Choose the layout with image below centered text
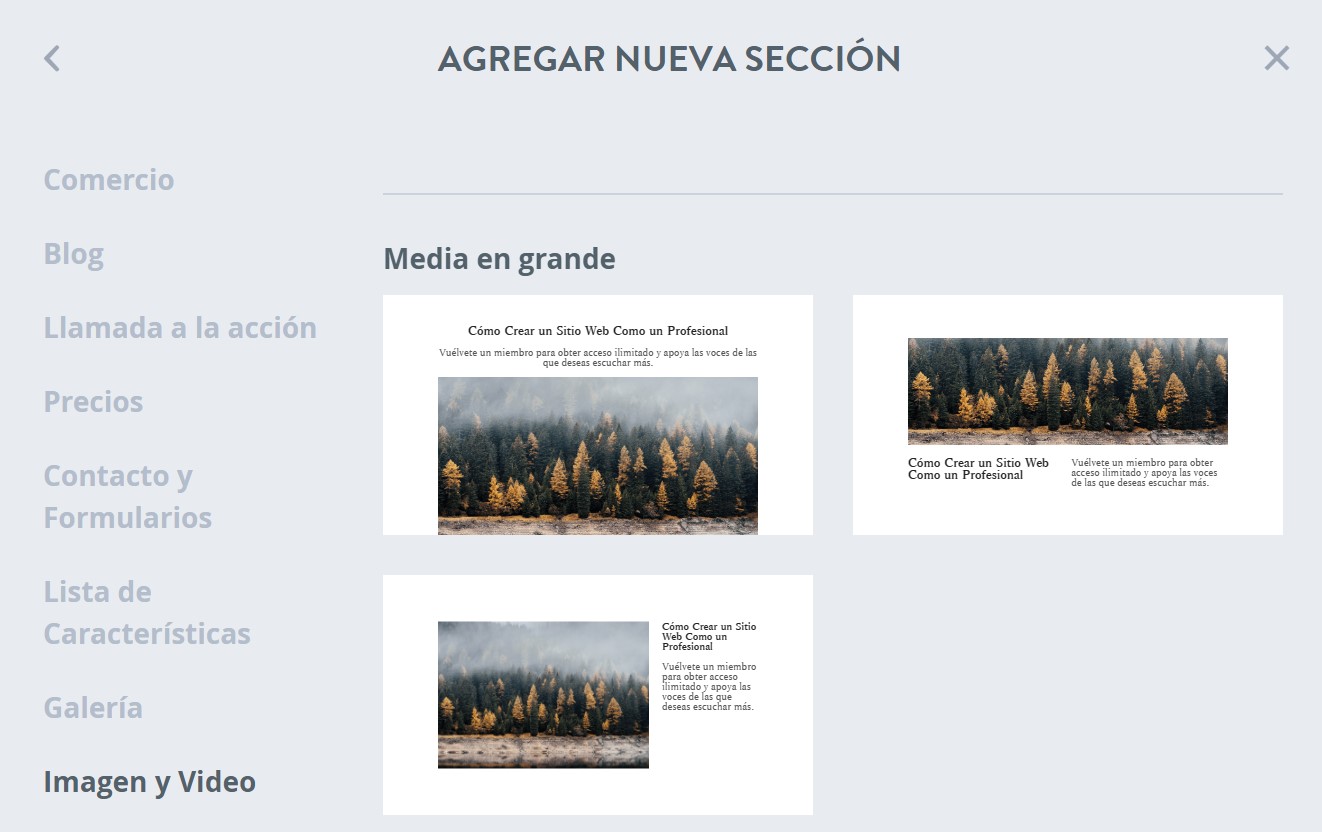 click(597, 415)
